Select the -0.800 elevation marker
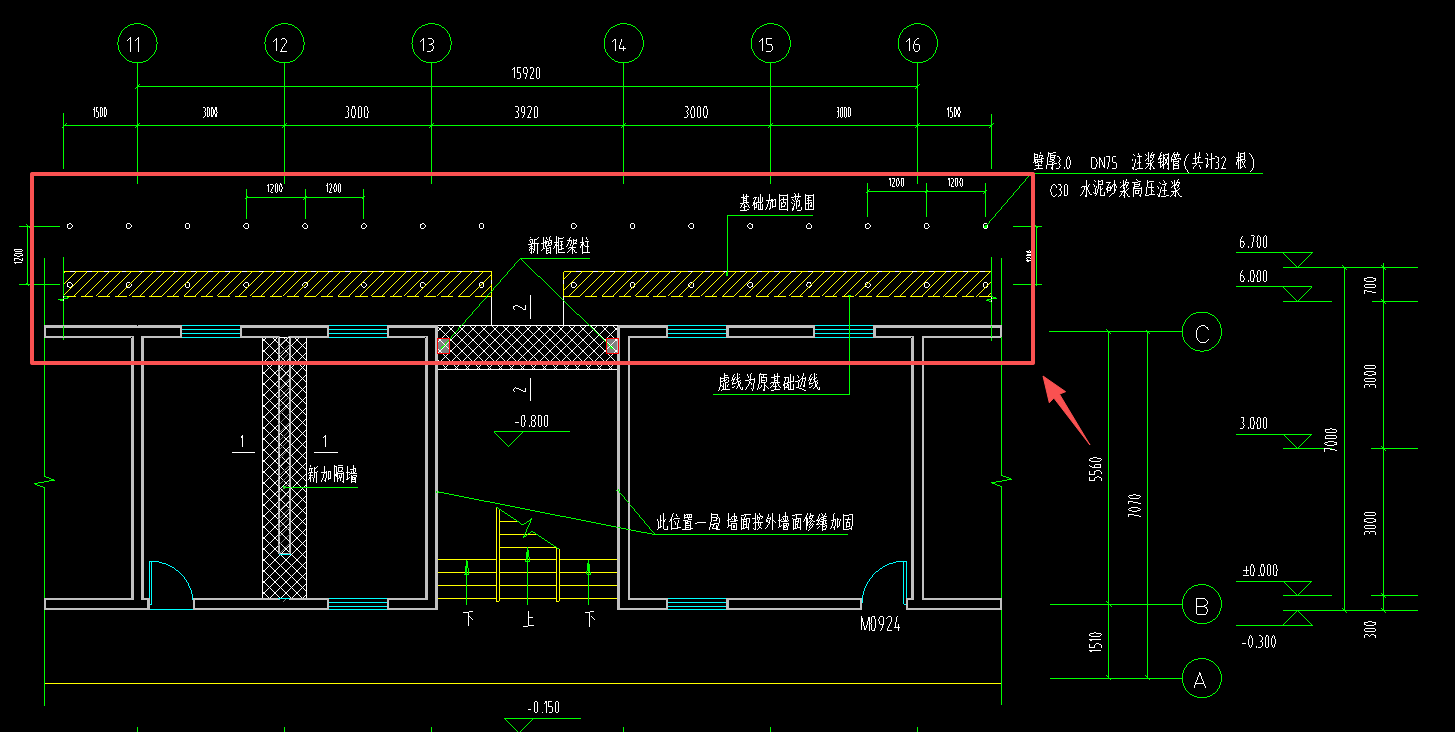Screen dimensions: 1455x732 (x=532, y=422)
